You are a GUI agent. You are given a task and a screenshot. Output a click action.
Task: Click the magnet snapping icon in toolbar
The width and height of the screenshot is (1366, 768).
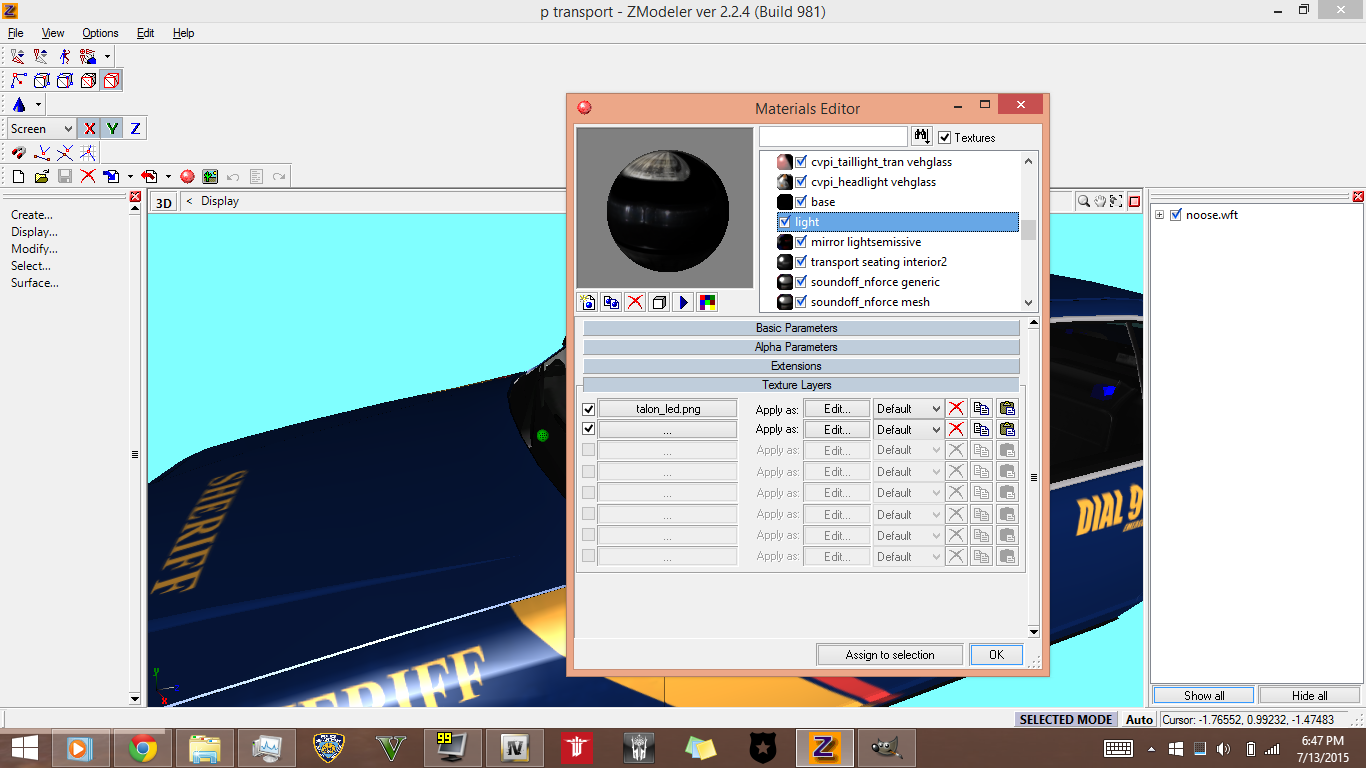click(19, 153)
